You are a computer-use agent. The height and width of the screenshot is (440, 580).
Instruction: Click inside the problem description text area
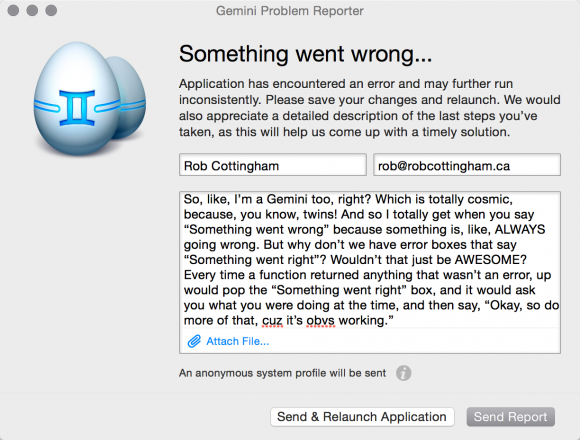click(x=370, y=260)
